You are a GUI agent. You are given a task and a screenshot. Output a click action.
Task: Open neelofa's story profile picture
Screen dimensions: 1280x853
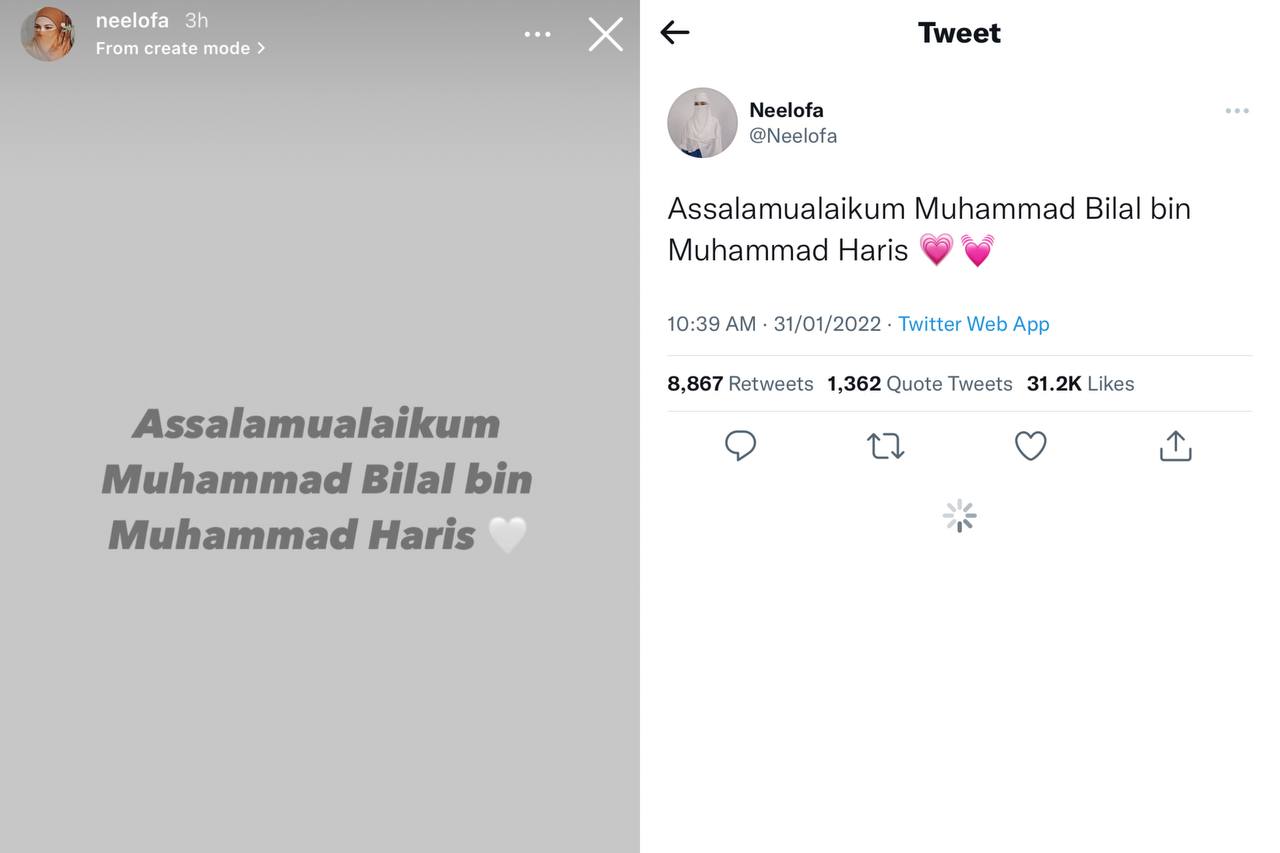tap(47, 34)
